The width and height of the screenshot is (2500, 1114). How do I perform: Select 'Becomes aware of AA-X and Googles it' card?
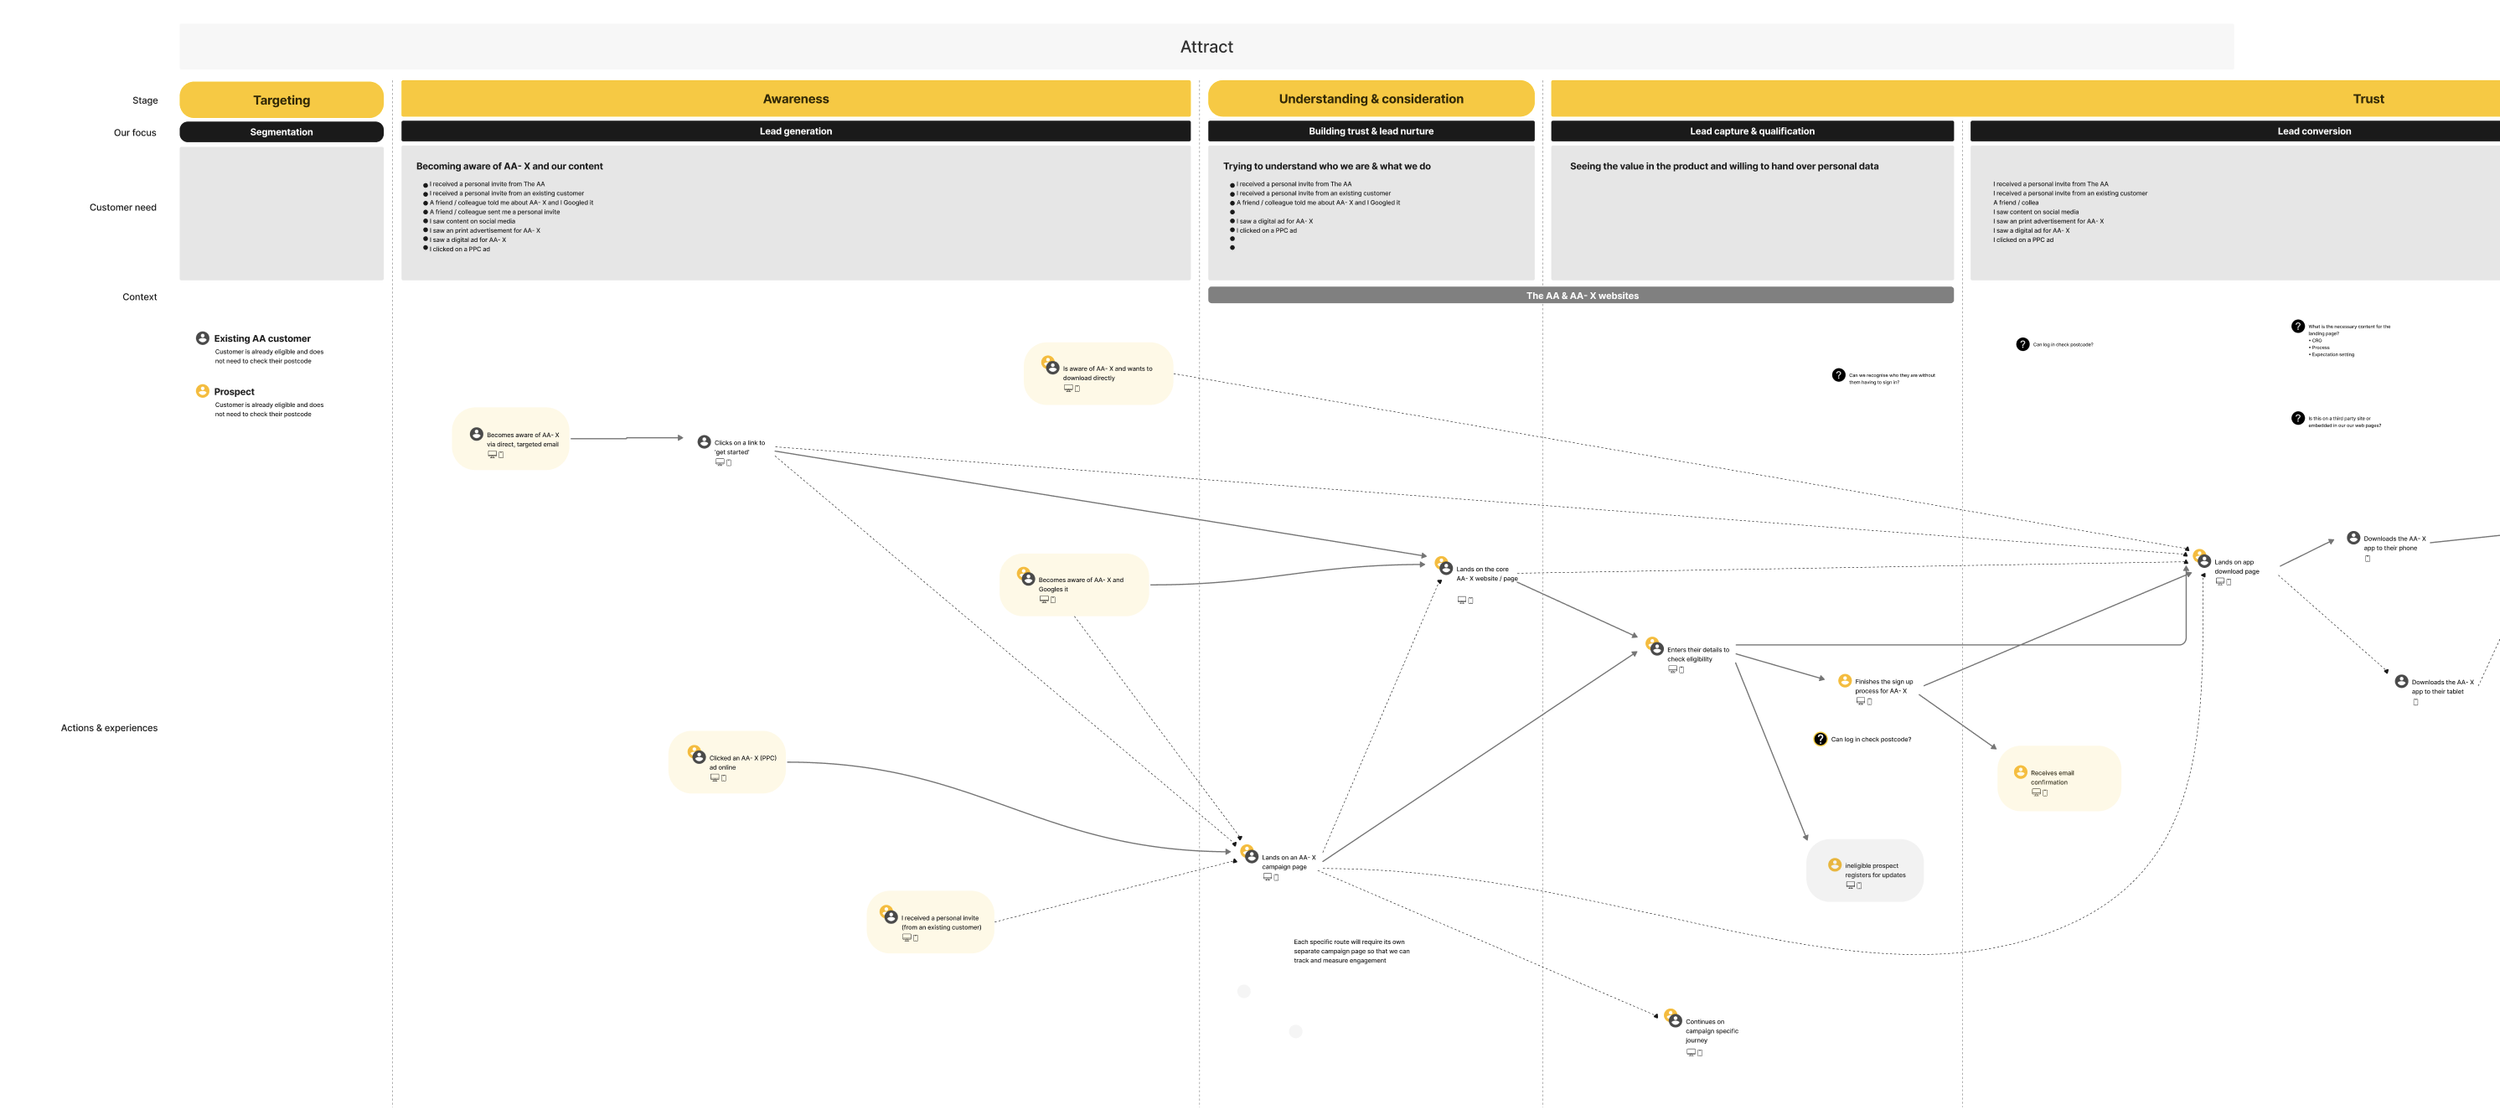1075,585
